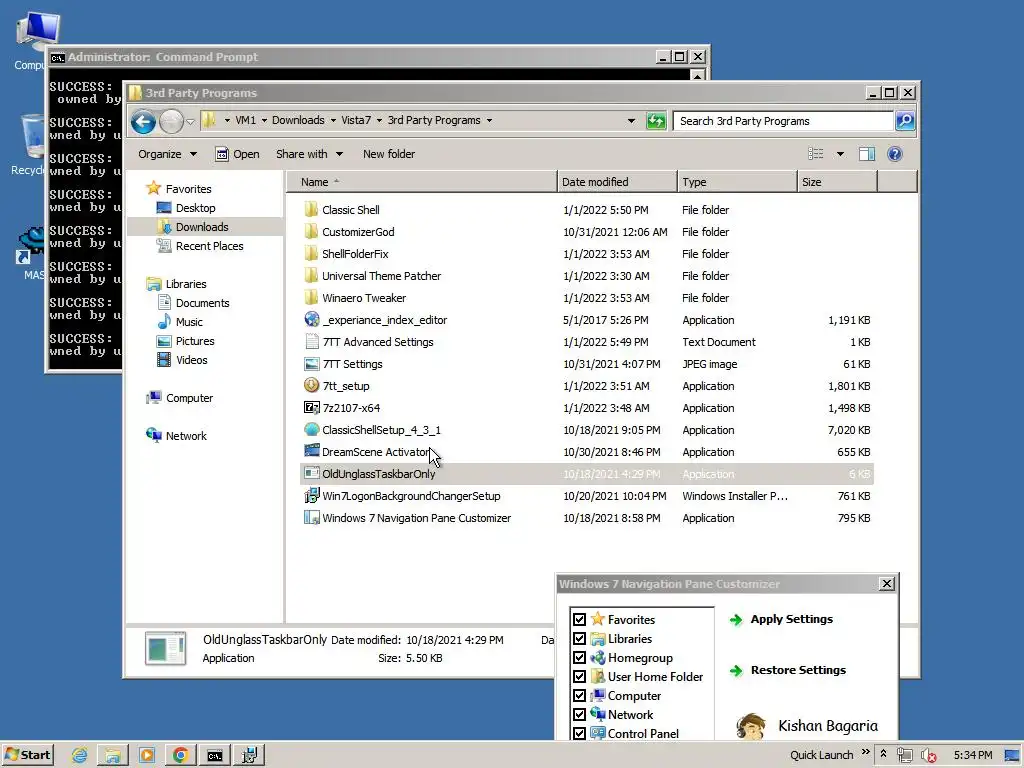Open the Organize dropdown menu
The width and height of the screenshot is (1024, 768).
(x=167, y=154)
